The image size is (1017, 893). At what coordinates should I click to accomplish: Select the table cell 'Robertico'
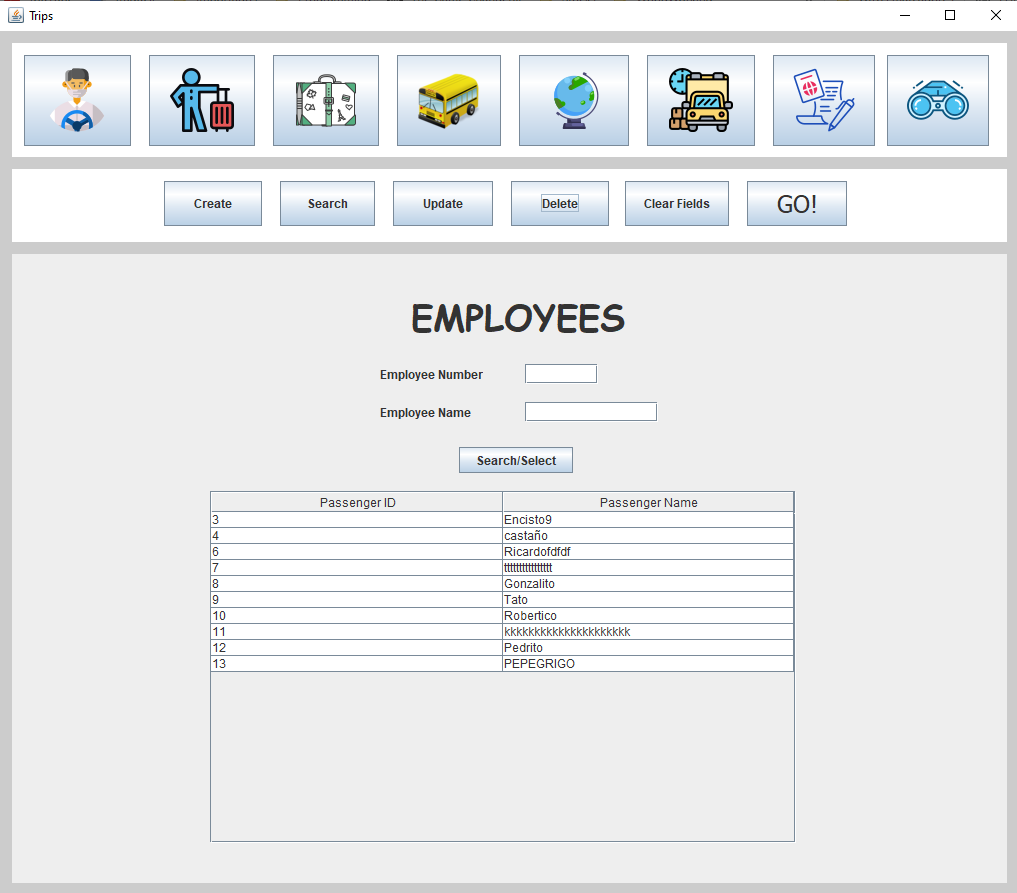click(x=648, y=615)
